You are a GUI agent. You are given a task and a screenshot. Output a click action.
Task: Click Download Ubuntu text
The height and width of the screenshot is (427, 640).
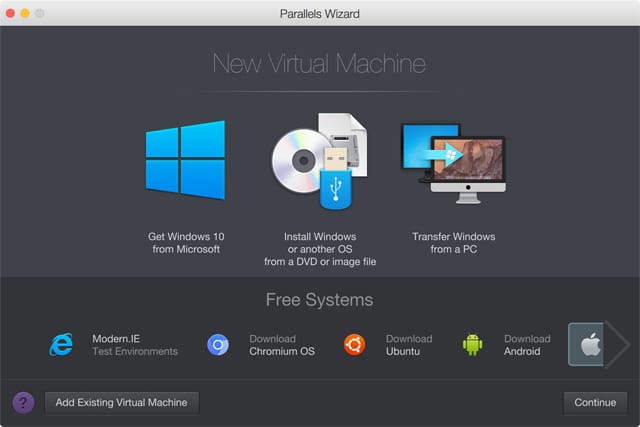pyautogui.click(x=408, y=345)
